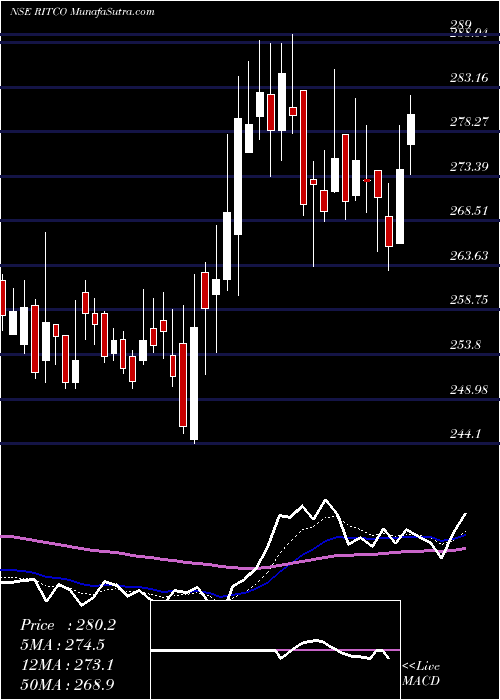Select the 244.1 price level label

466,433
